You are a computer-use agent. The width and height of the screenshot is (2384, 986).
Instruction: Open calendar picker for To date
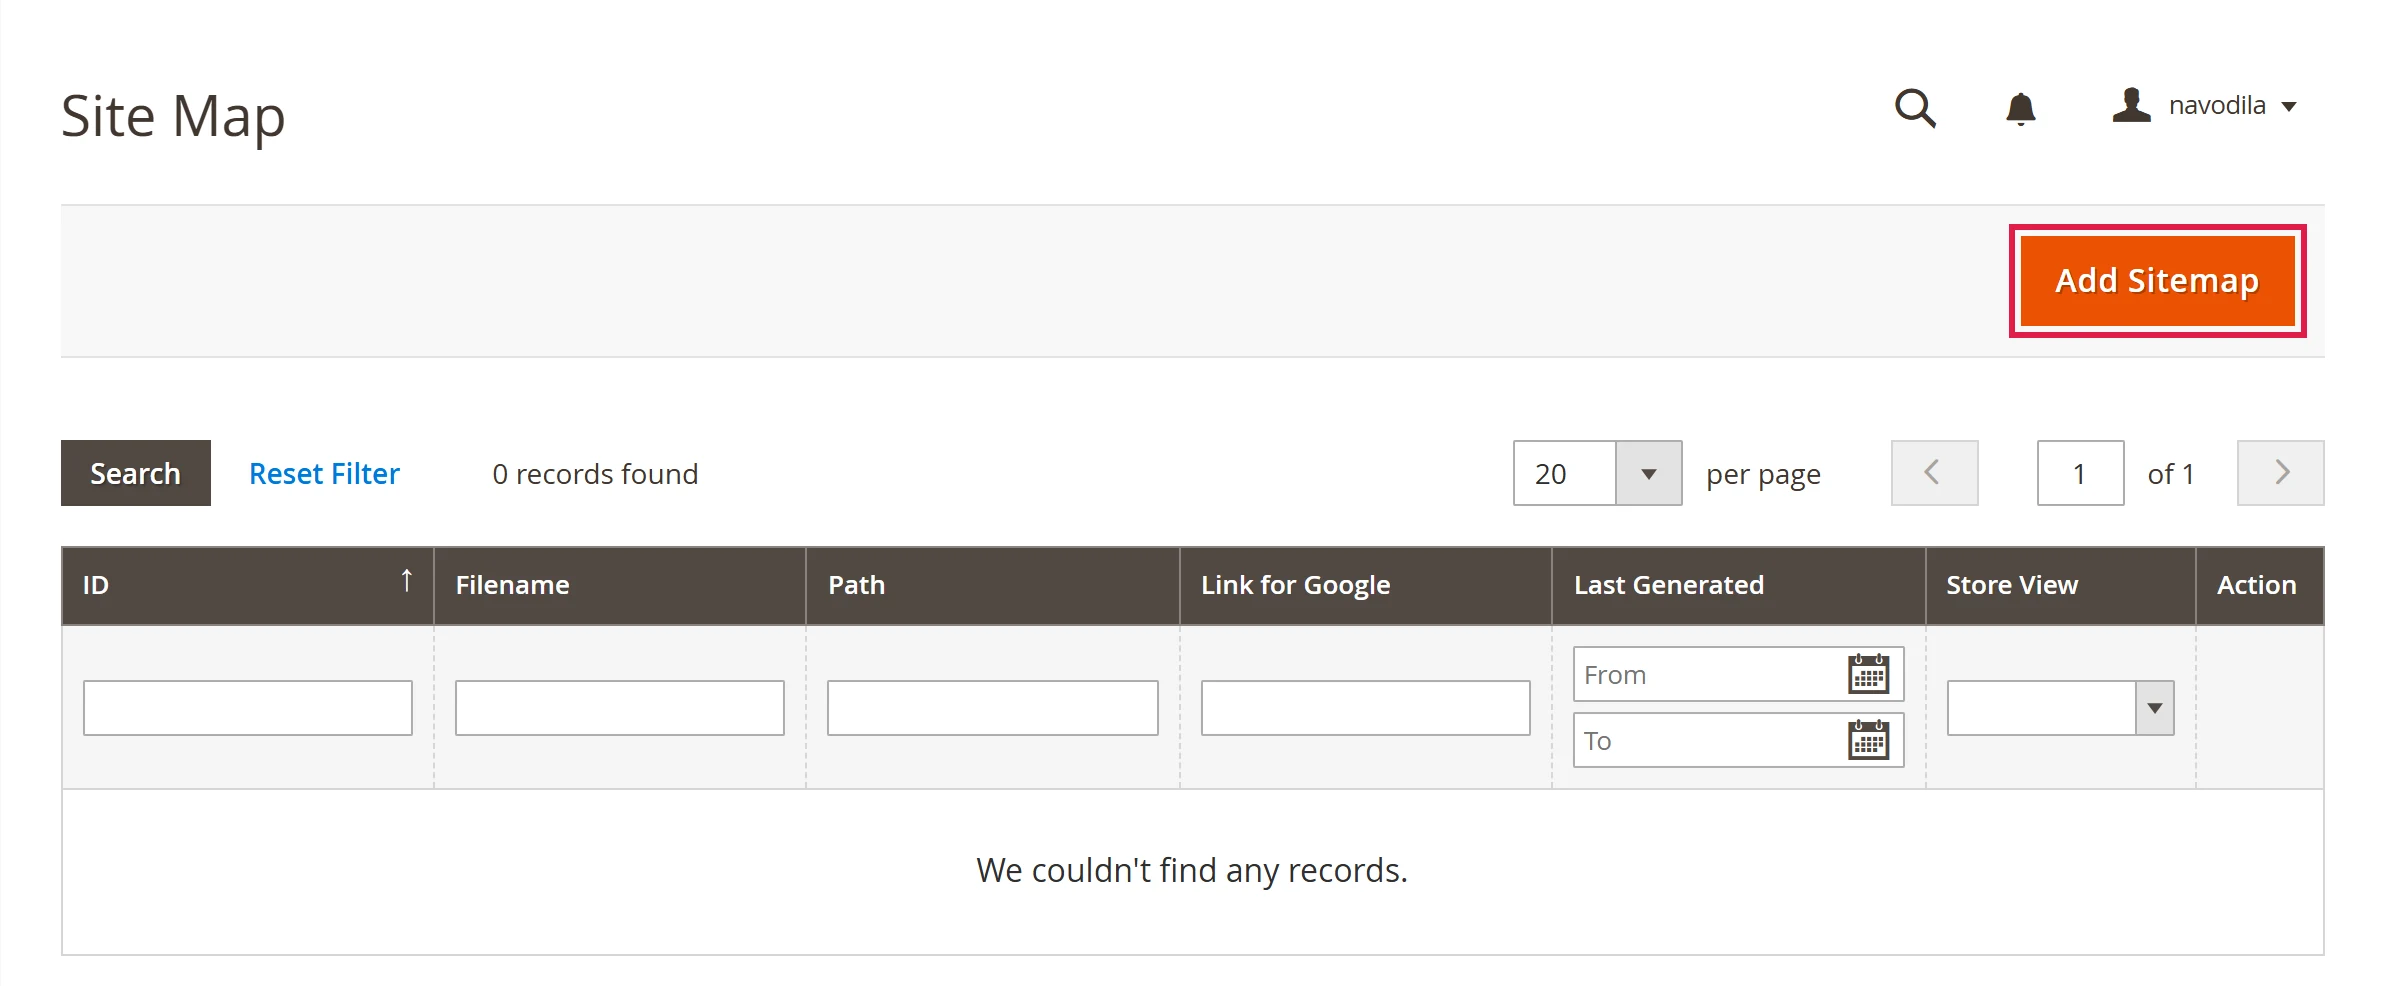click(x=1868, y=740)
